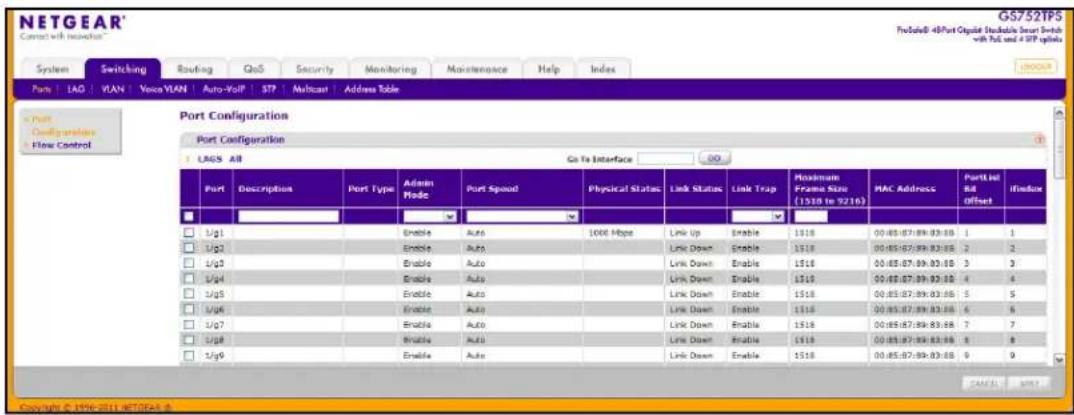The width and height of the screenshot is (1074, 415).
Task: Select the Address Table submenu link
Action: (371, 88)
